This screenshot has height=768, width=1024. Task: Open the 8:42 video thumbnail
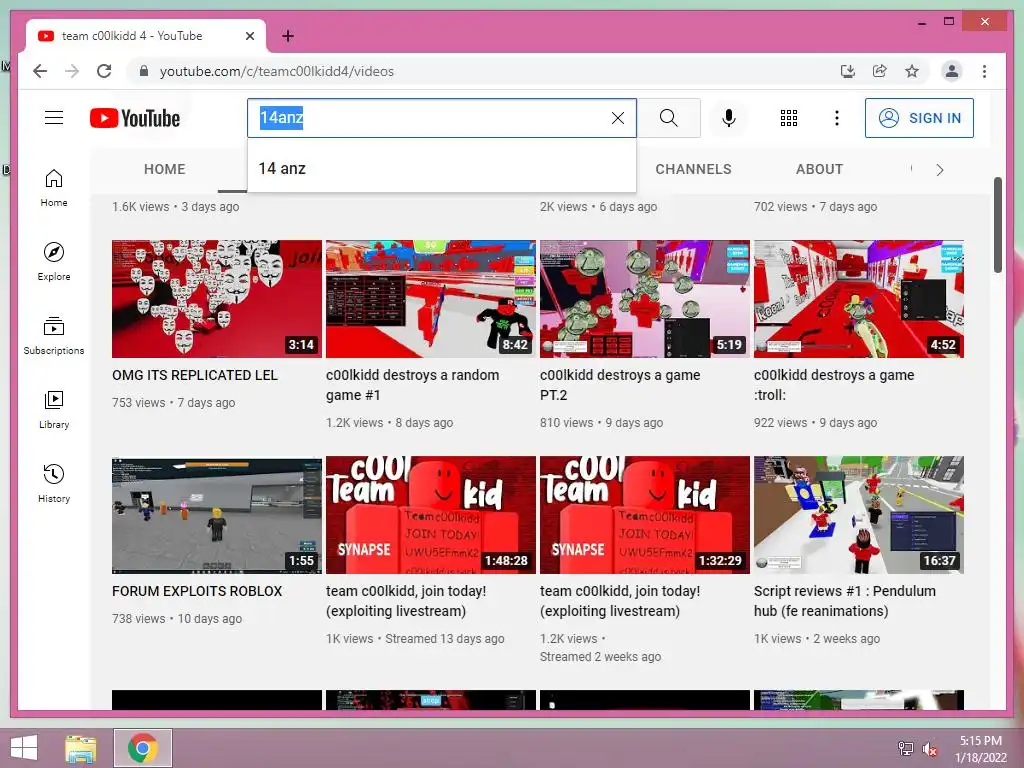tap(430, 299)
